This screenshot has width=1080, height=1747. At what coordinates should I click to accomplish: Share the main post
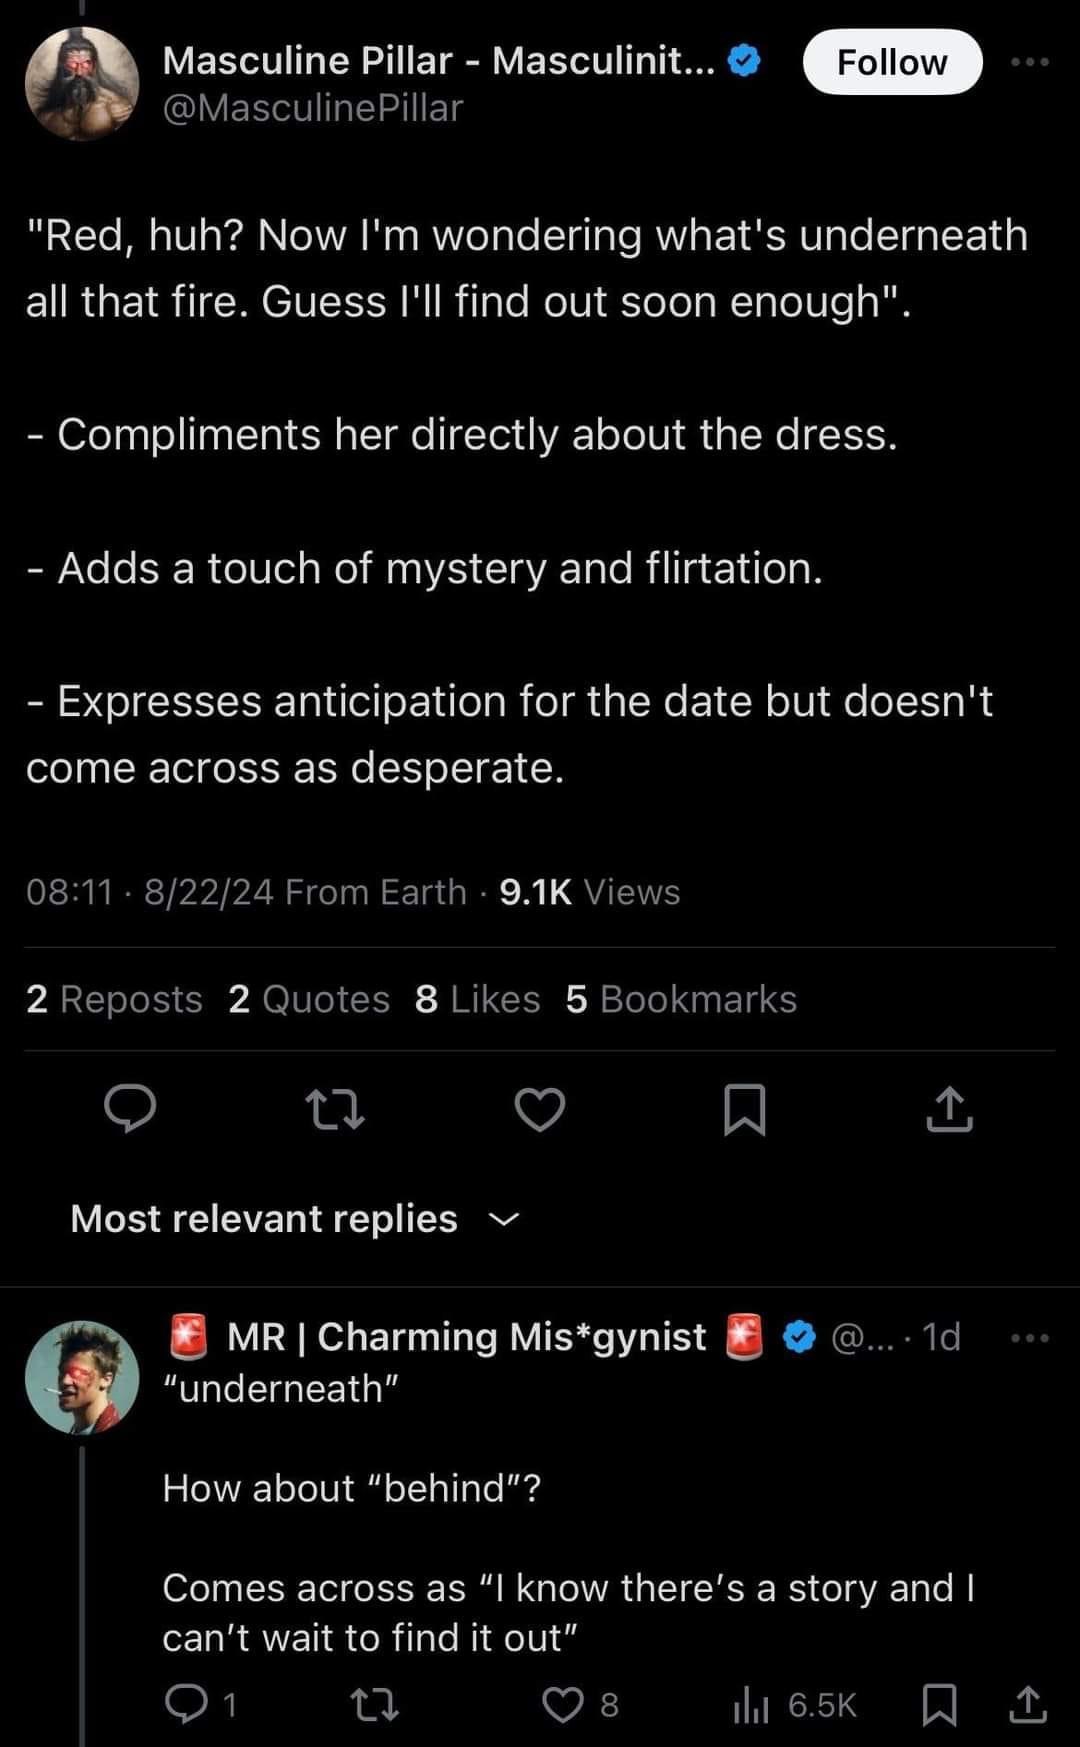(x=949, y=1109)
